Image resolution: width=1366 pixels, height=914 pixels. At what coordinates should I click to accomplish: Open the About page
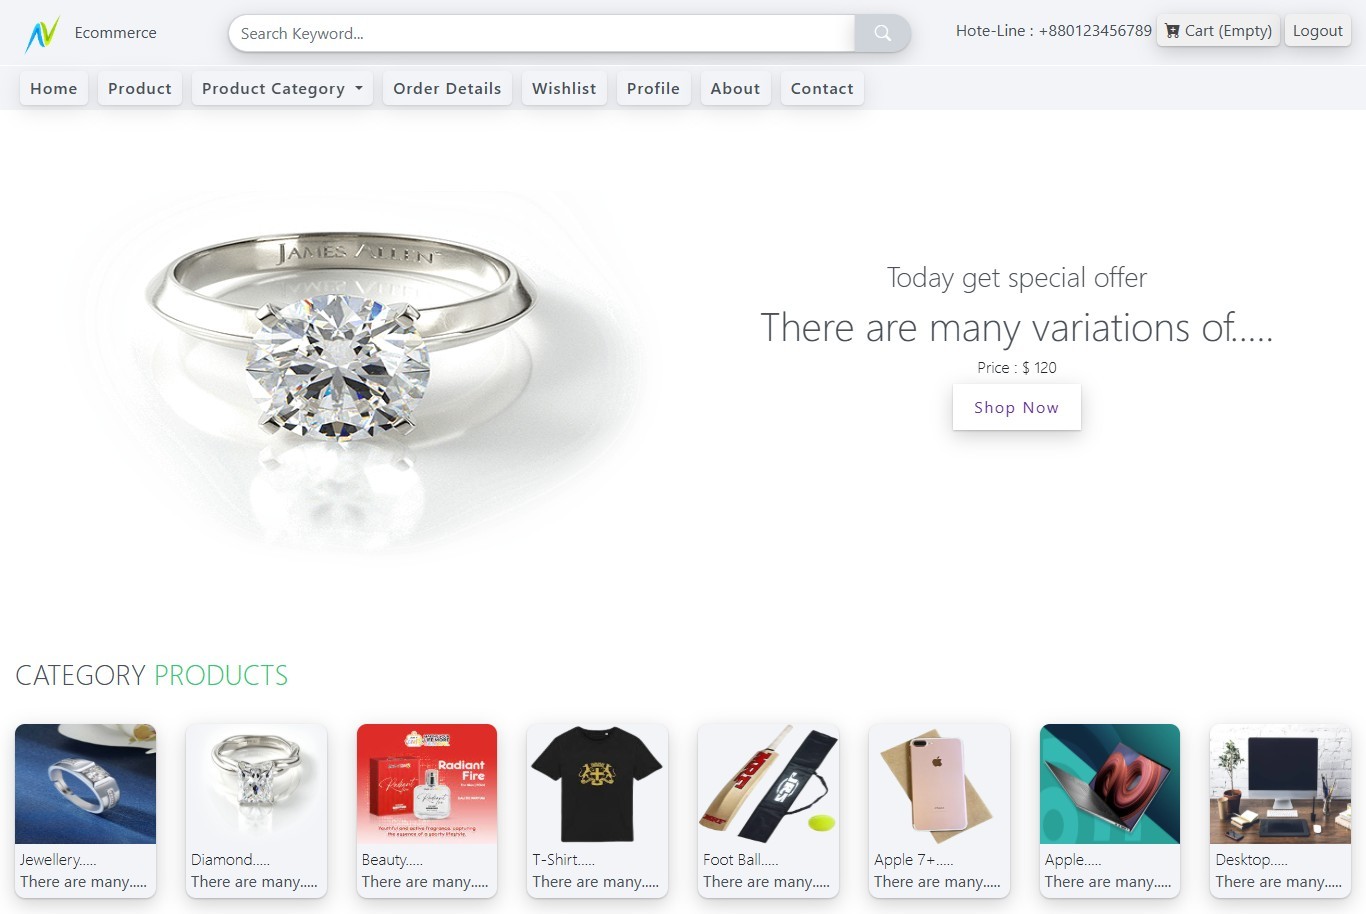click(735, 88)
